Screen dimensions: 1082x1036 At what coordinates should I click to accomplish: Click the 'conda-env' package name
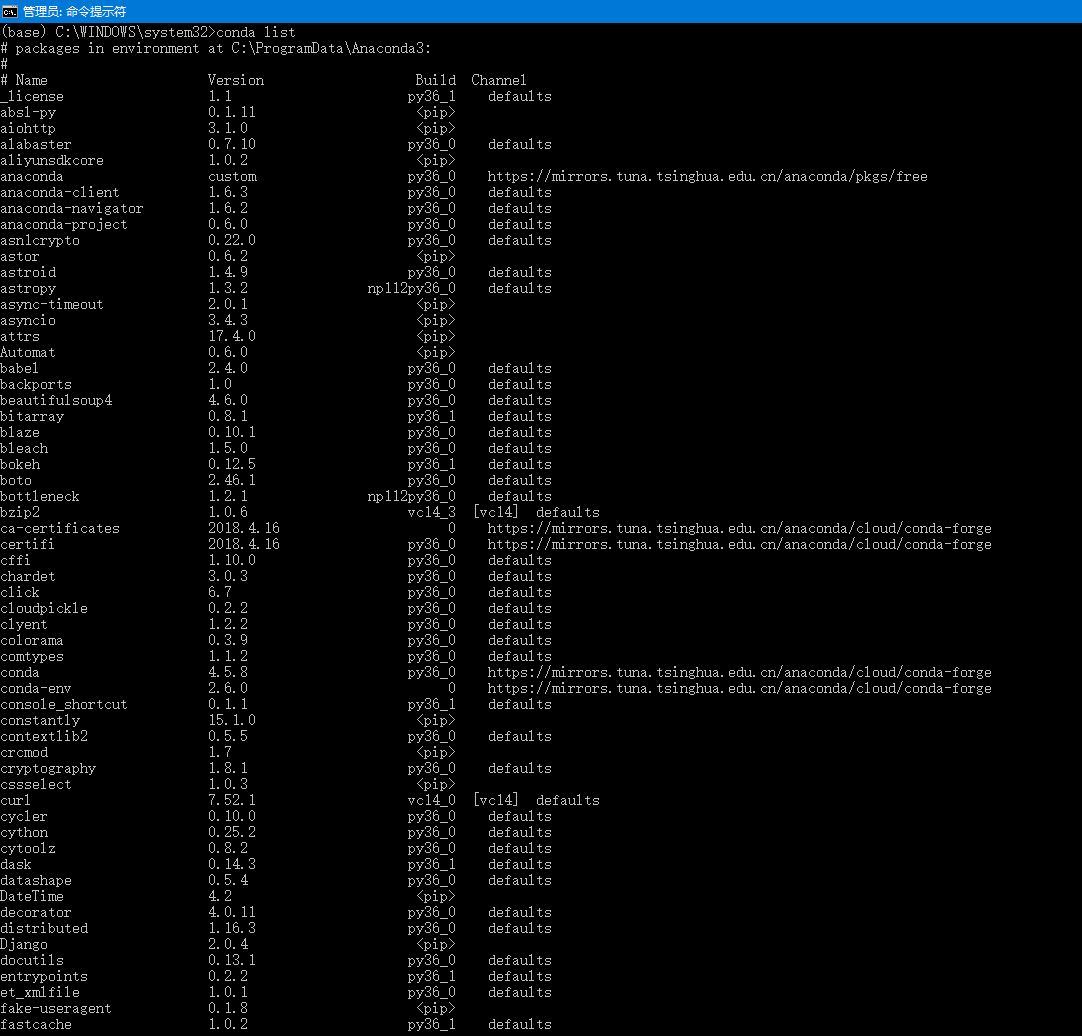pos(36,689)
